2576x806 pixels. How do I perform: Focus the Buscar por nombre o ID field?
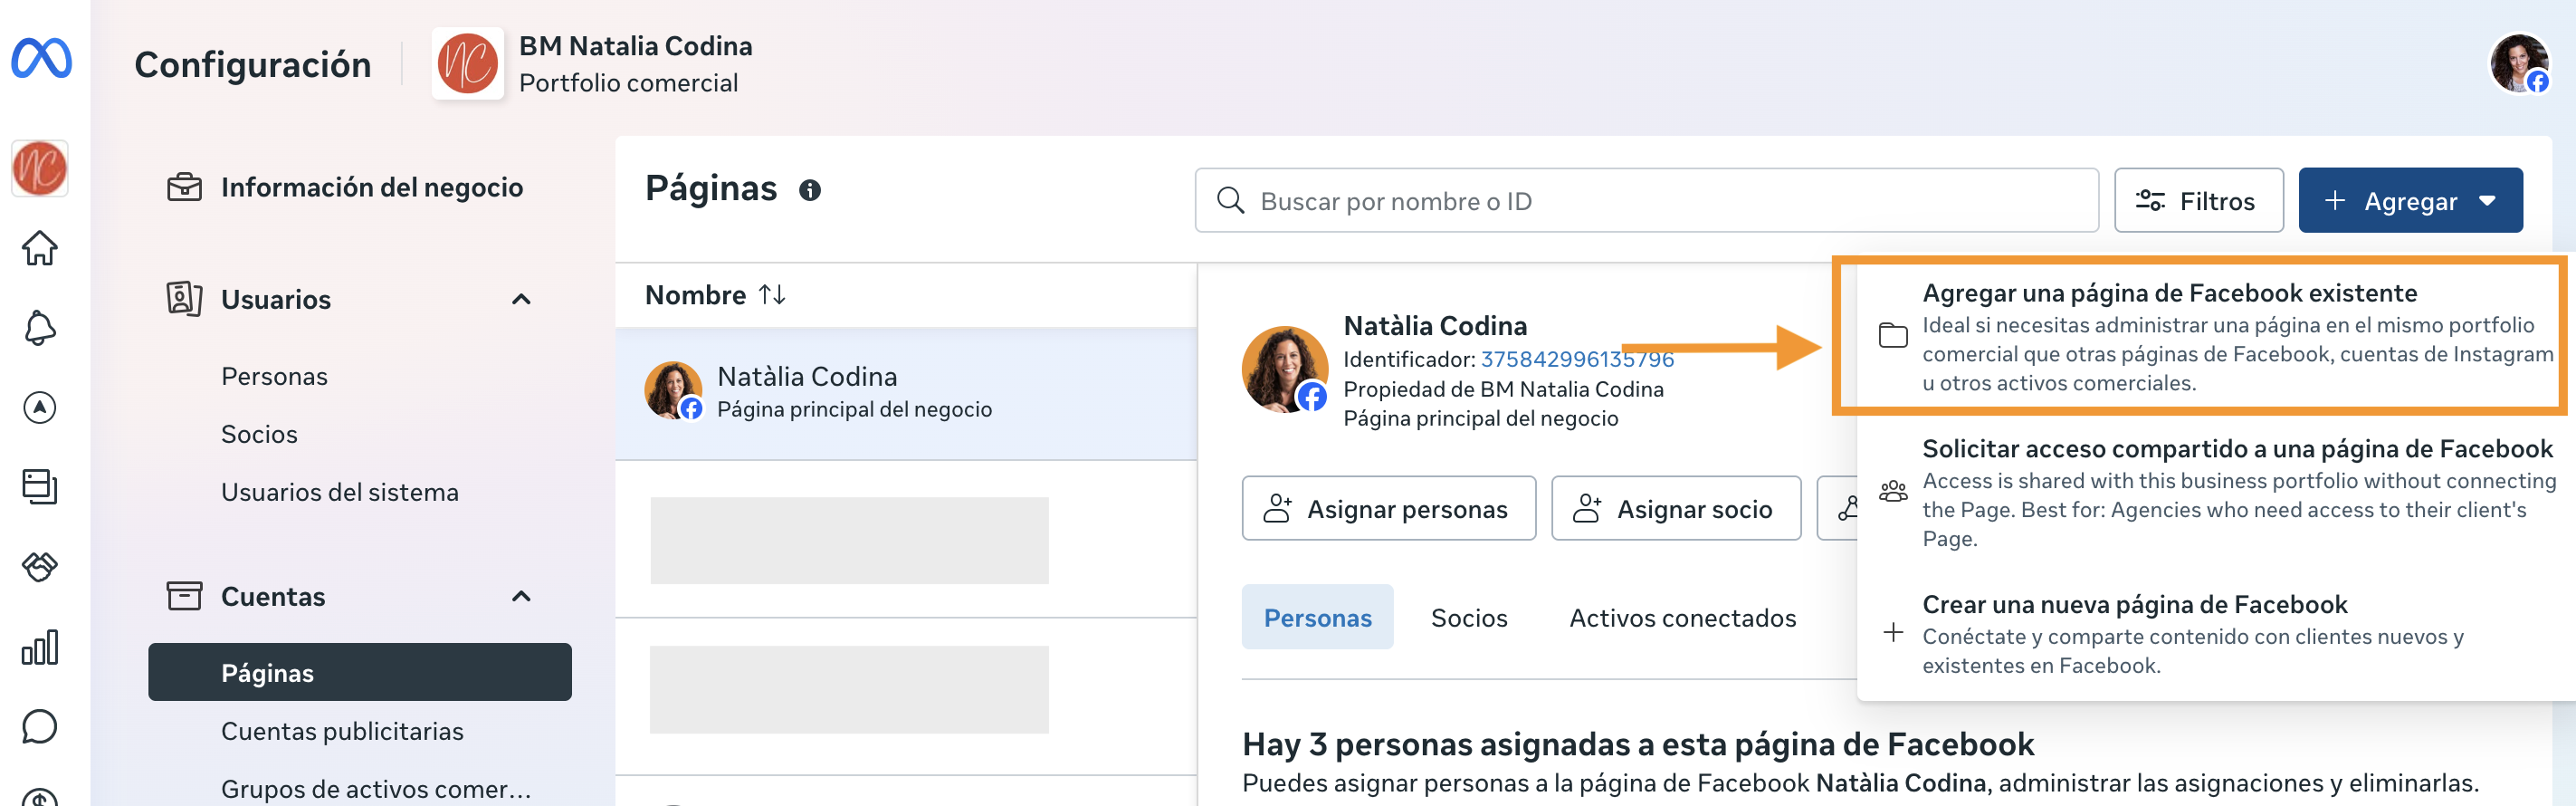point(1647,201)
